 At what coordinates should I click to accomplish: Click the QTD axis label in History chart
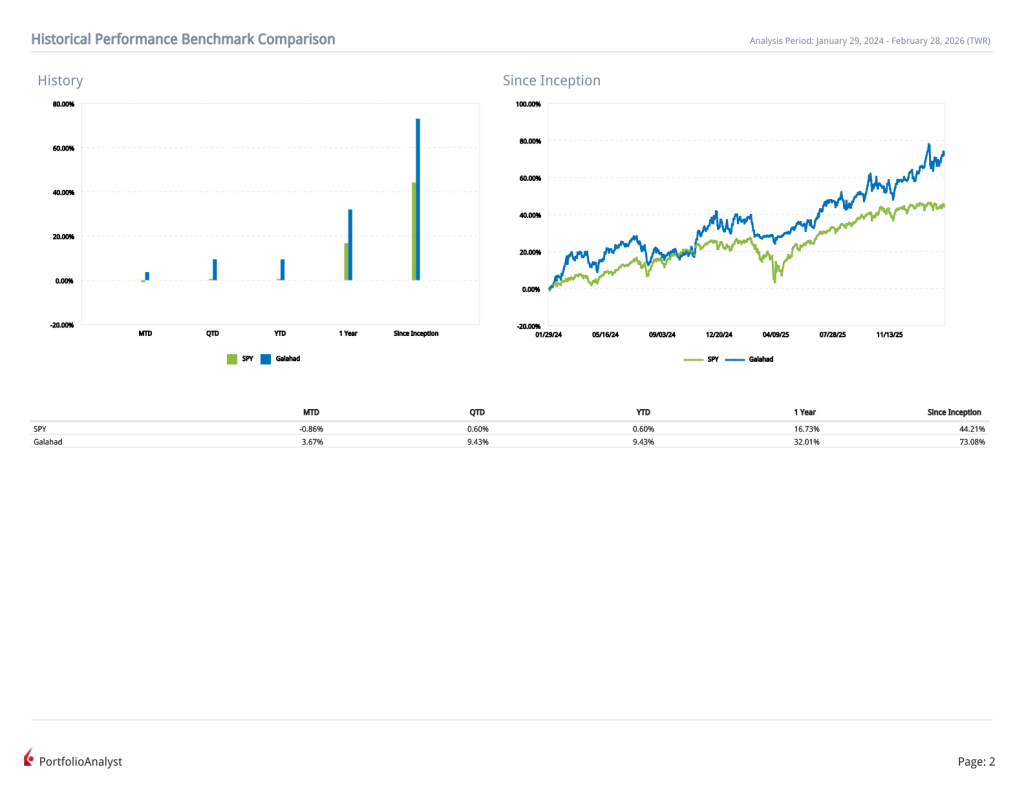point(213,334)
